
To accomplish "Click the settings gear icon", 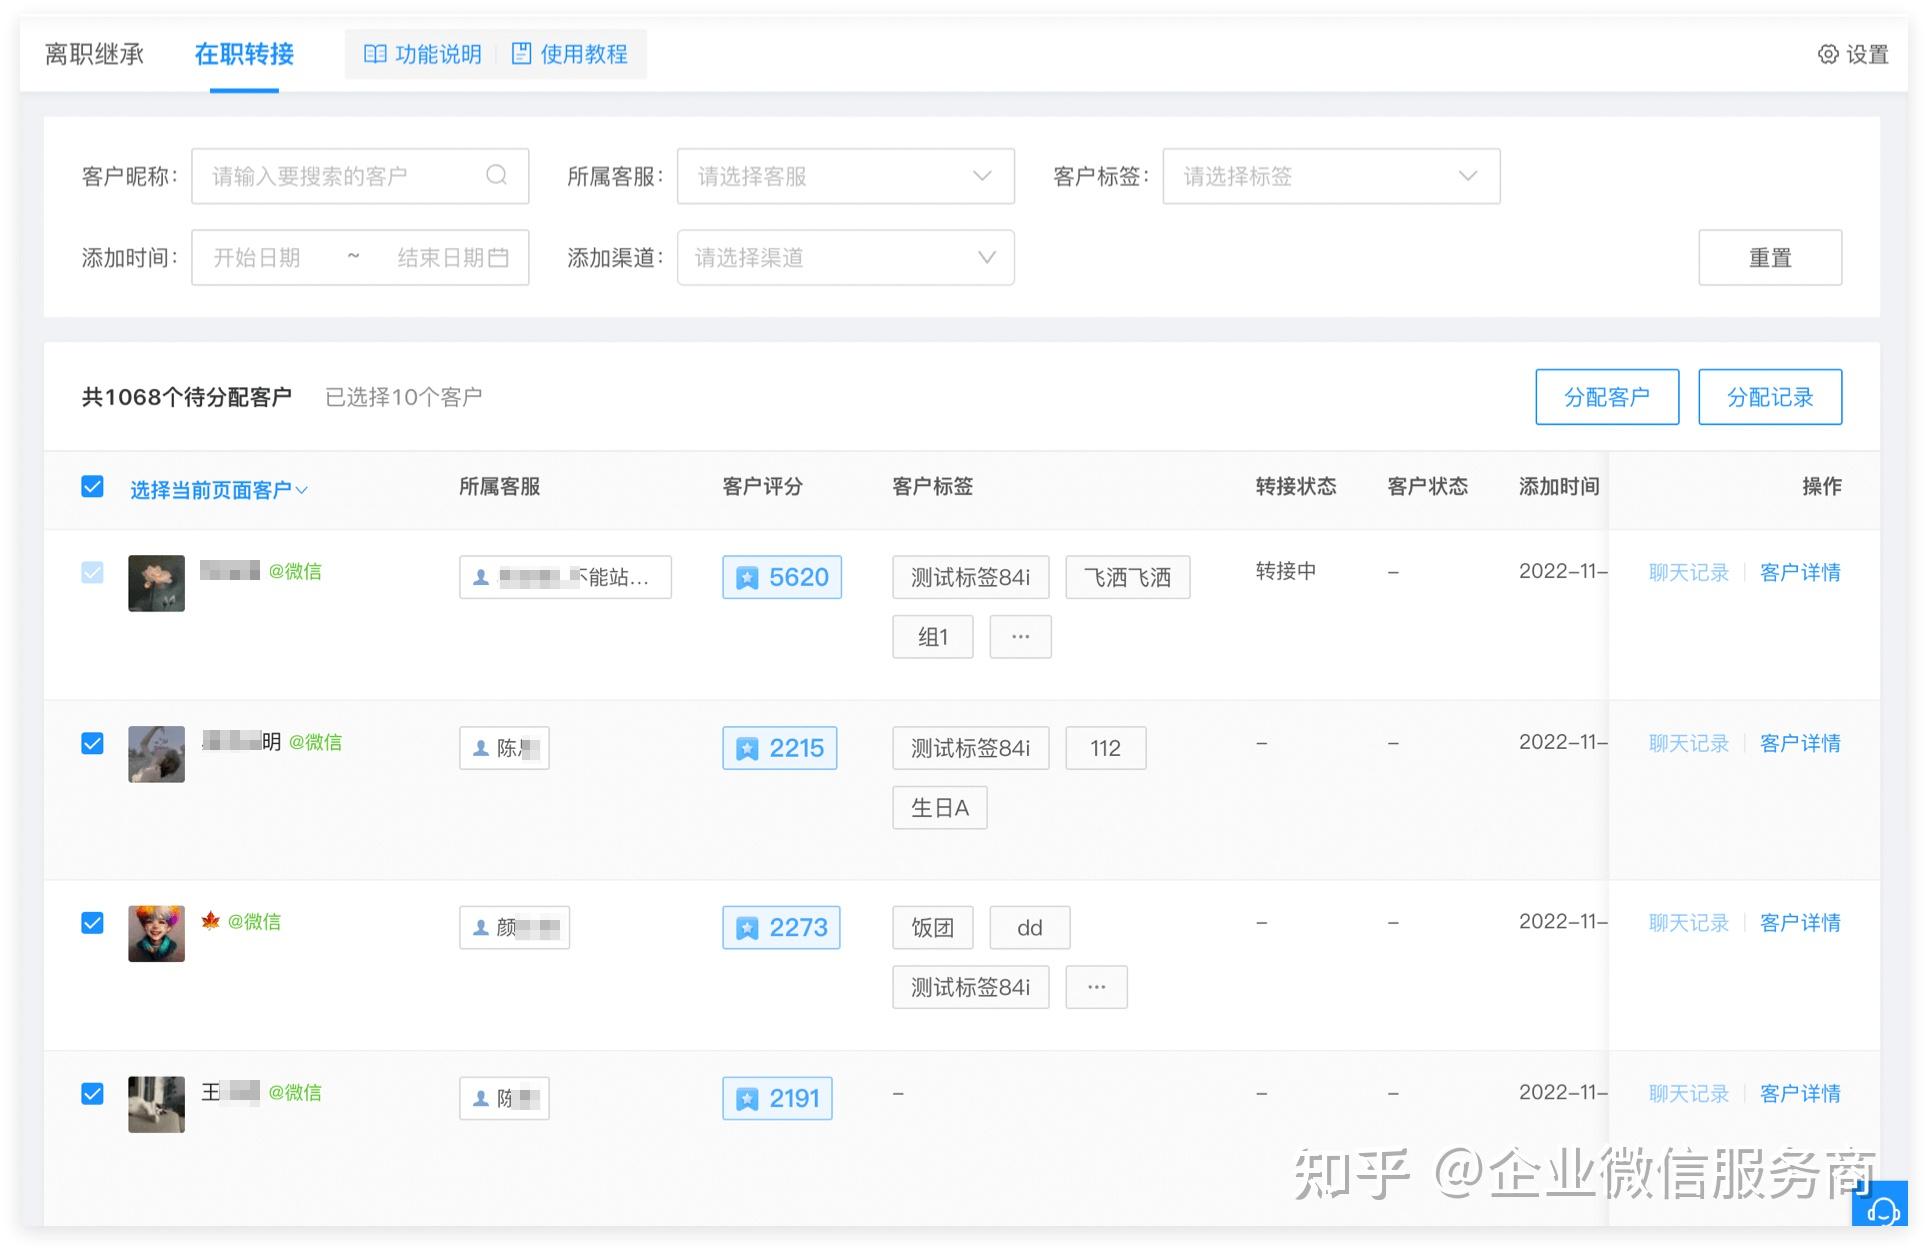I will [1827, 54].
